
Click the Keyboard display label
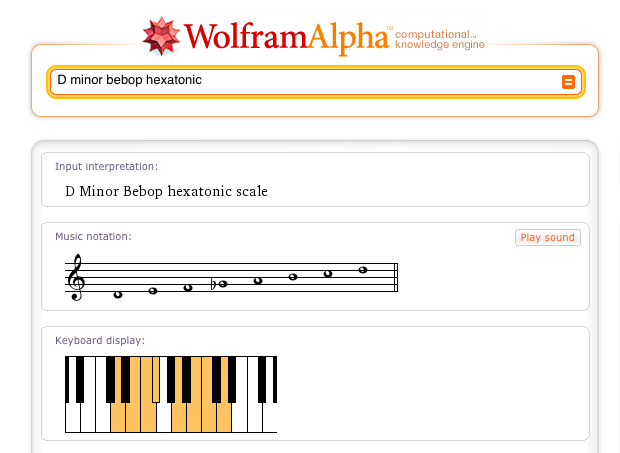(100, 340)
